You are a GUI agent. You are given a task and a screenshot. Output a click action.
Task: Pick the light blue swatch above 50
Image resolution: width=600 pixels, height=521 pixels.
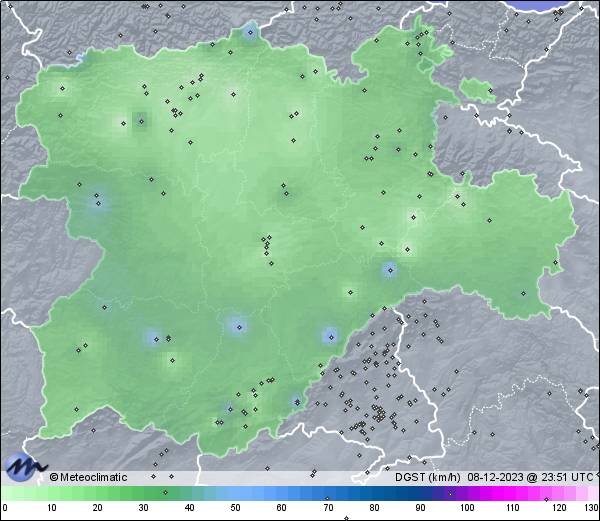tap(236, 494)
